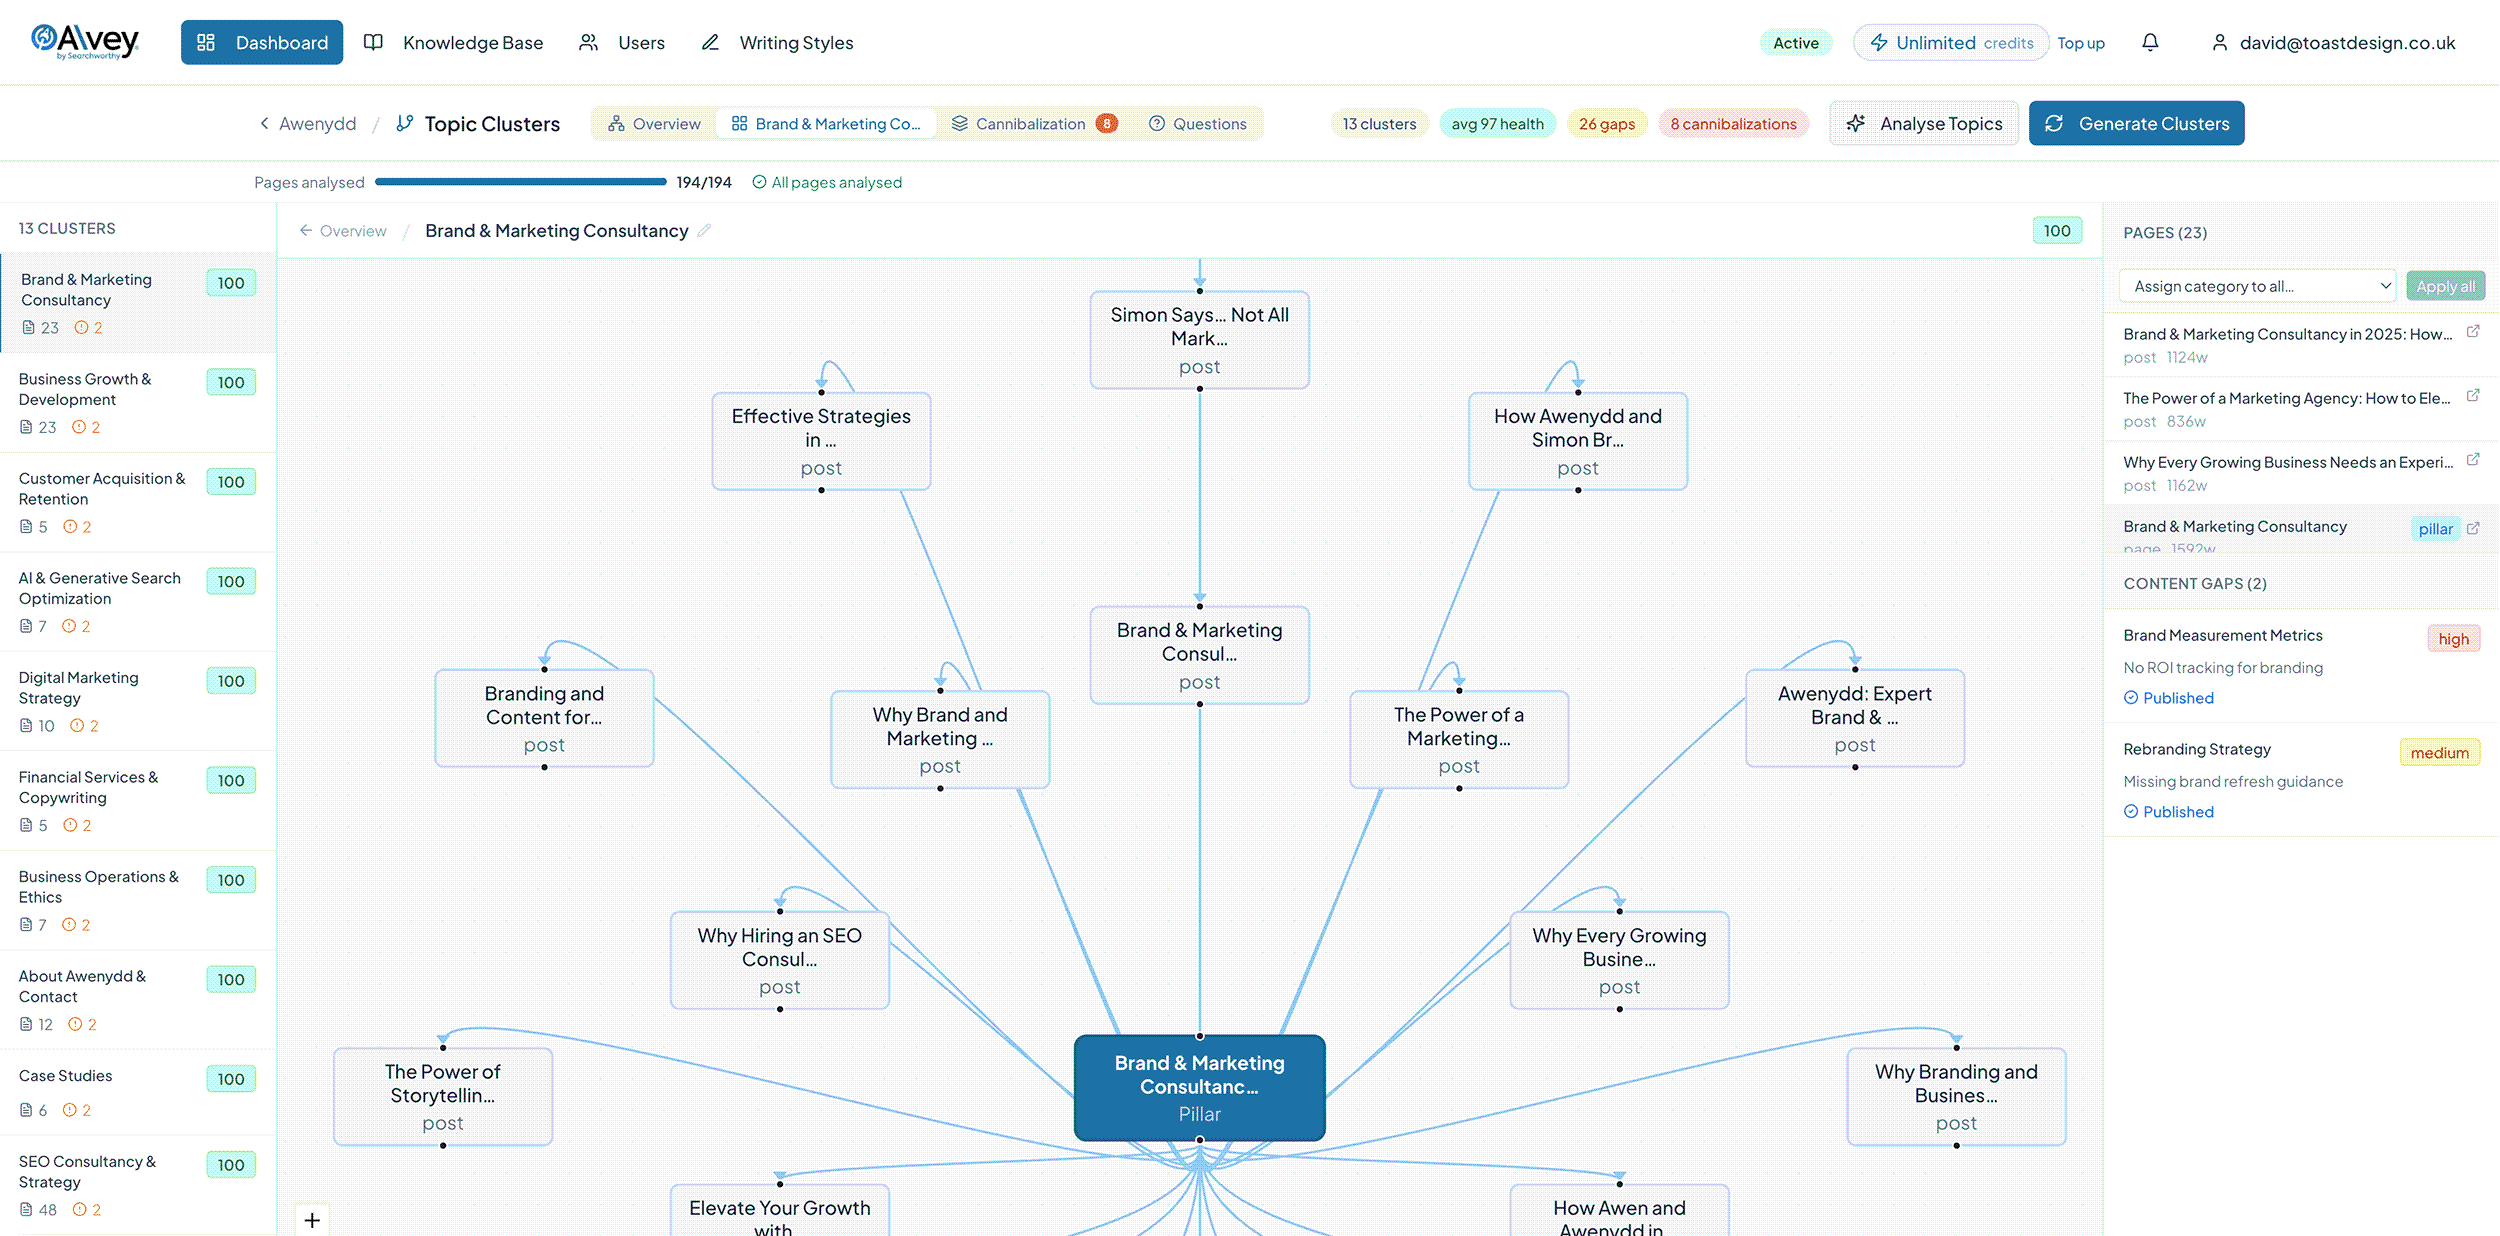This screenshot has width=2500, height=1236.
Task: Select Digital Marketing Strategy cluster
Action: (138, 701)
